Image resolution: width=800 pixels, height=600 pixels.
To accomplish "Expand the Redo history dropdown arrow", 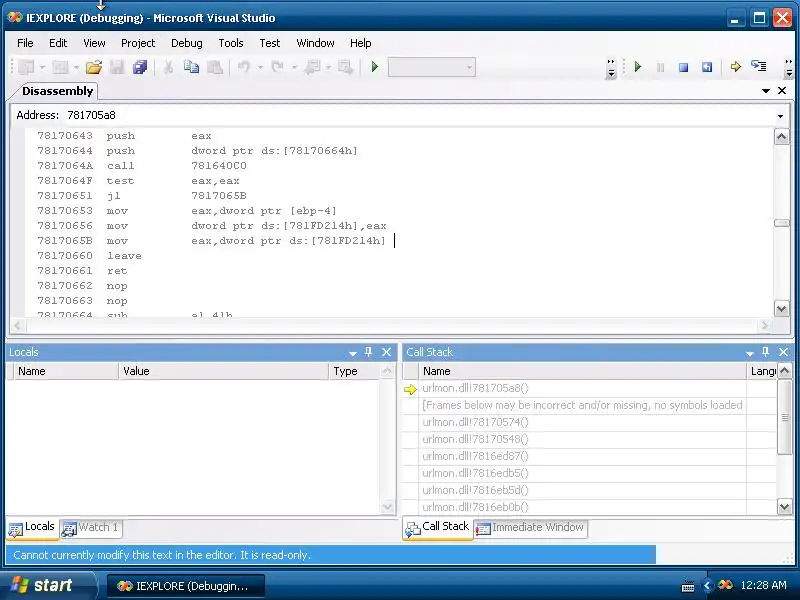I will point(294,67).
